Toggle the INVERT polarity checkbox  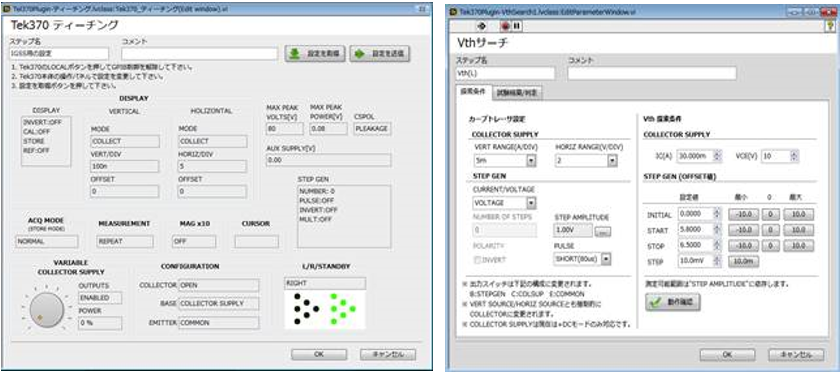(477, 259)
